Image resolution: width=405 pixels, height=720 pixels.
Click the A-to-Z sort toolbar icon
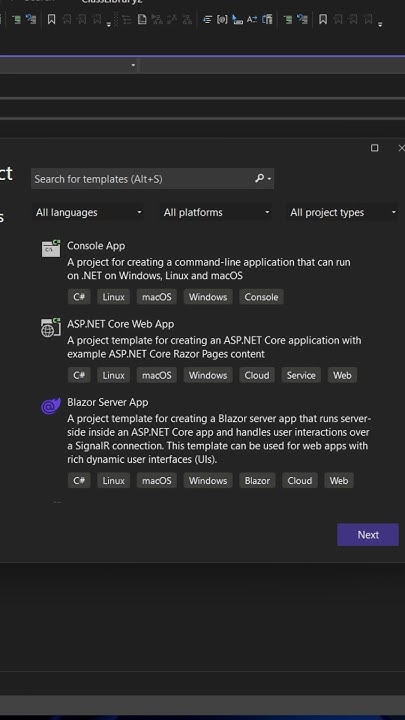coord(252,19)
